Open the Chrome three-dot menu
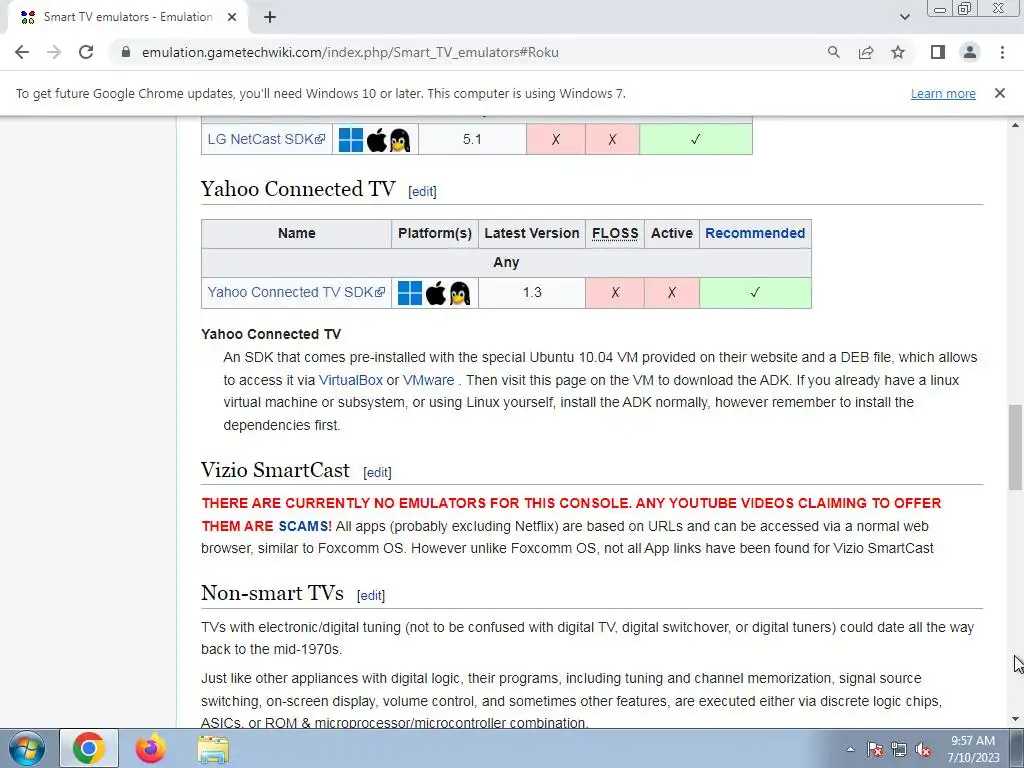1024x768 pixels. pos(1002,52)
